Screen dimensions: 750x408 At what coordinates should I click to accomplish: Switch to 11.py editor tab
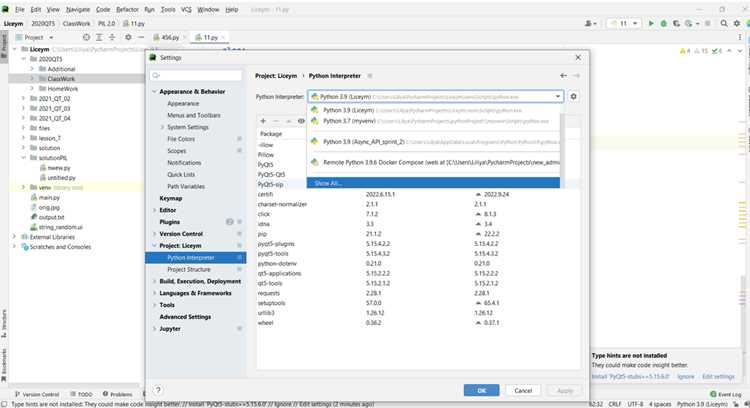point(210,37)
